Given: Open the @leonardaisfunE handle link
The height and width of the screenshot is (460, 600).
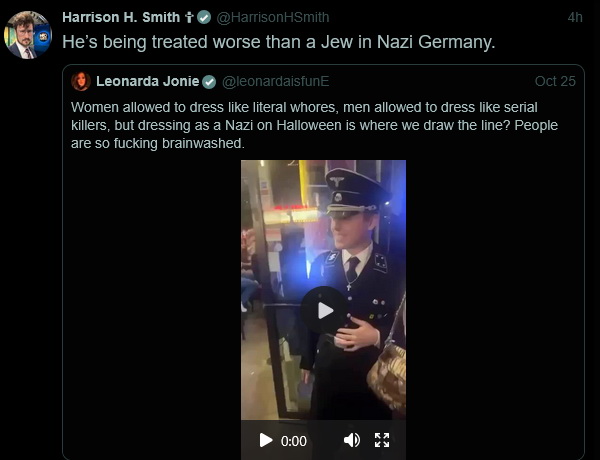Looking at the screenshot, I should (x=276, y=81).
